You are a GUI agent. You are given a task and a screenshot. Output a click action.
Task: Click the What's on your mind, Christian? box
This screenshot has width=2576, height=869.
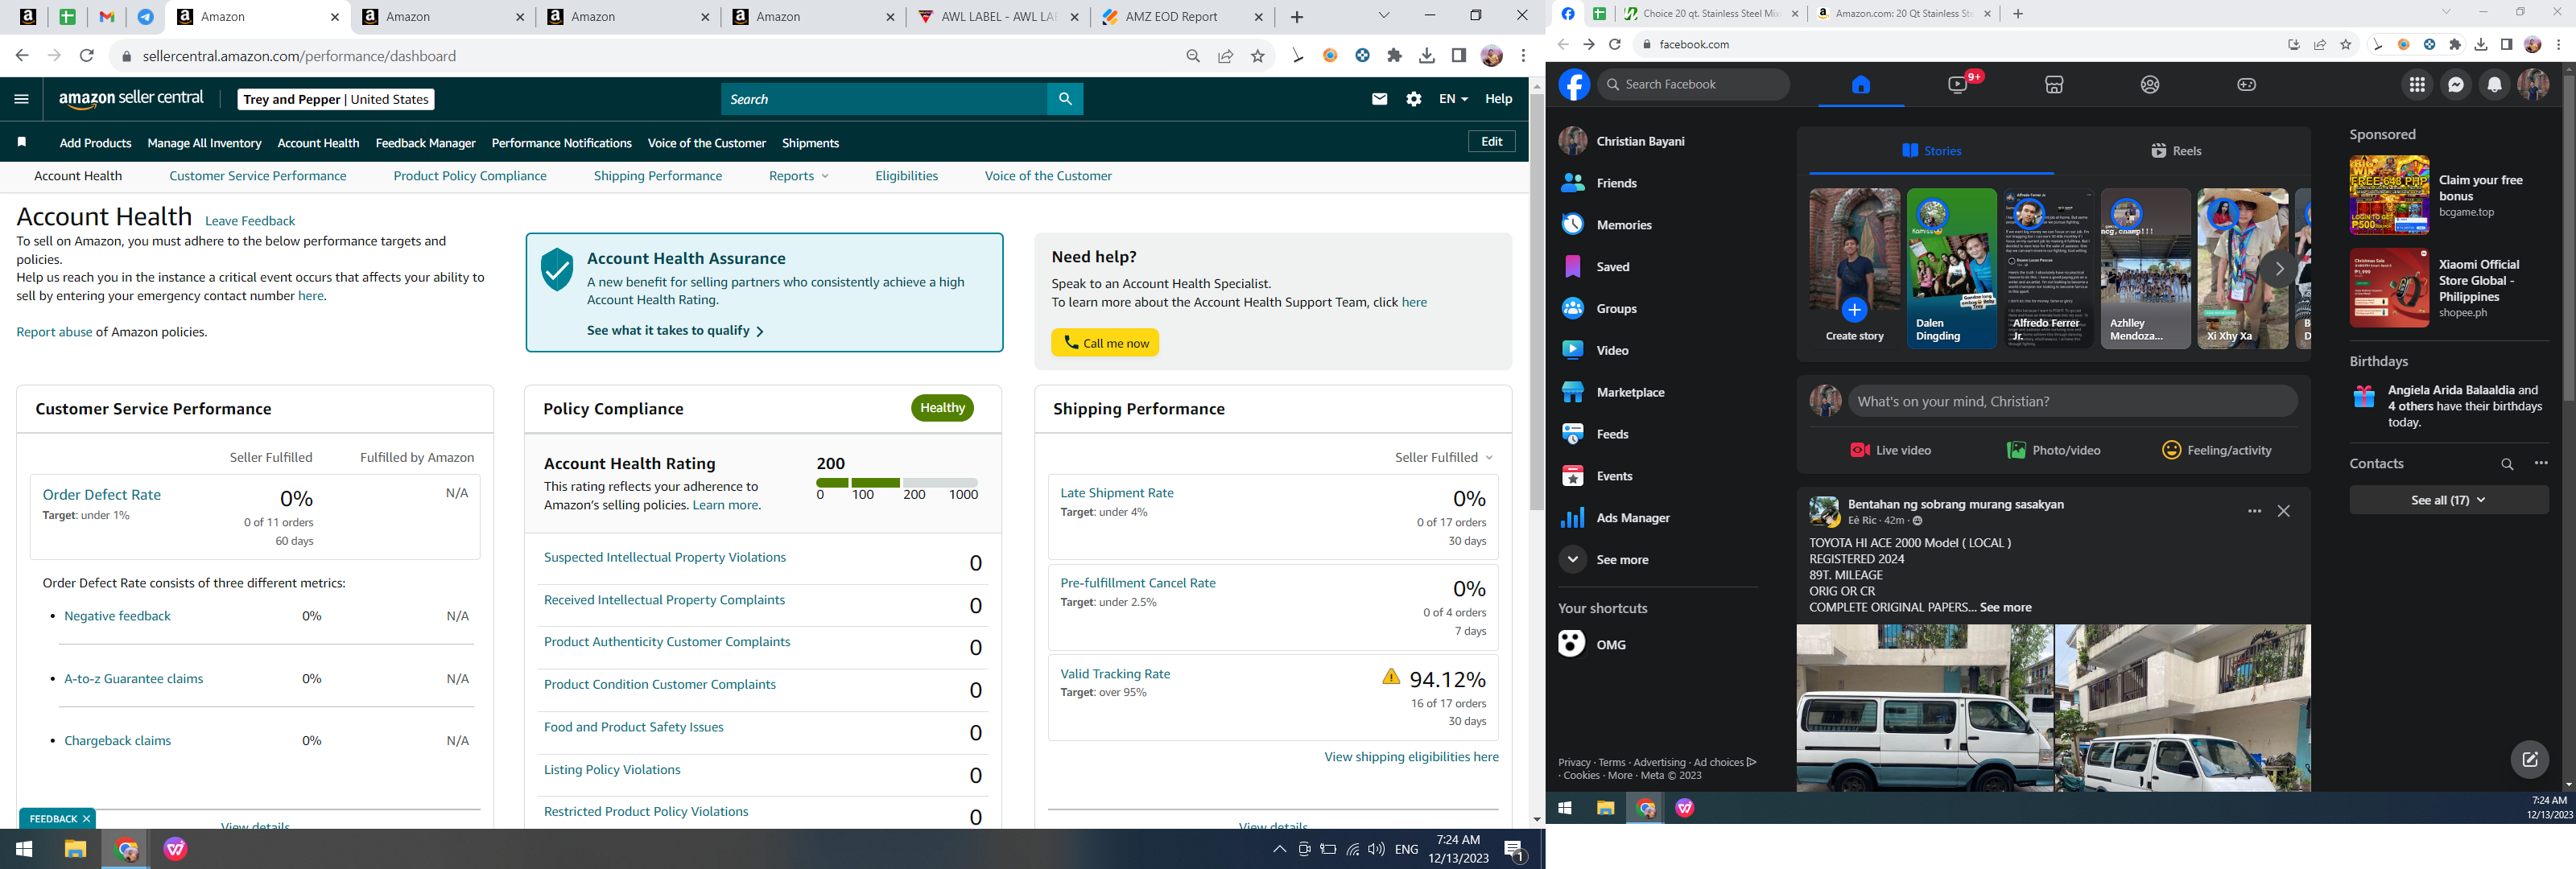(x=2072, y=402)
